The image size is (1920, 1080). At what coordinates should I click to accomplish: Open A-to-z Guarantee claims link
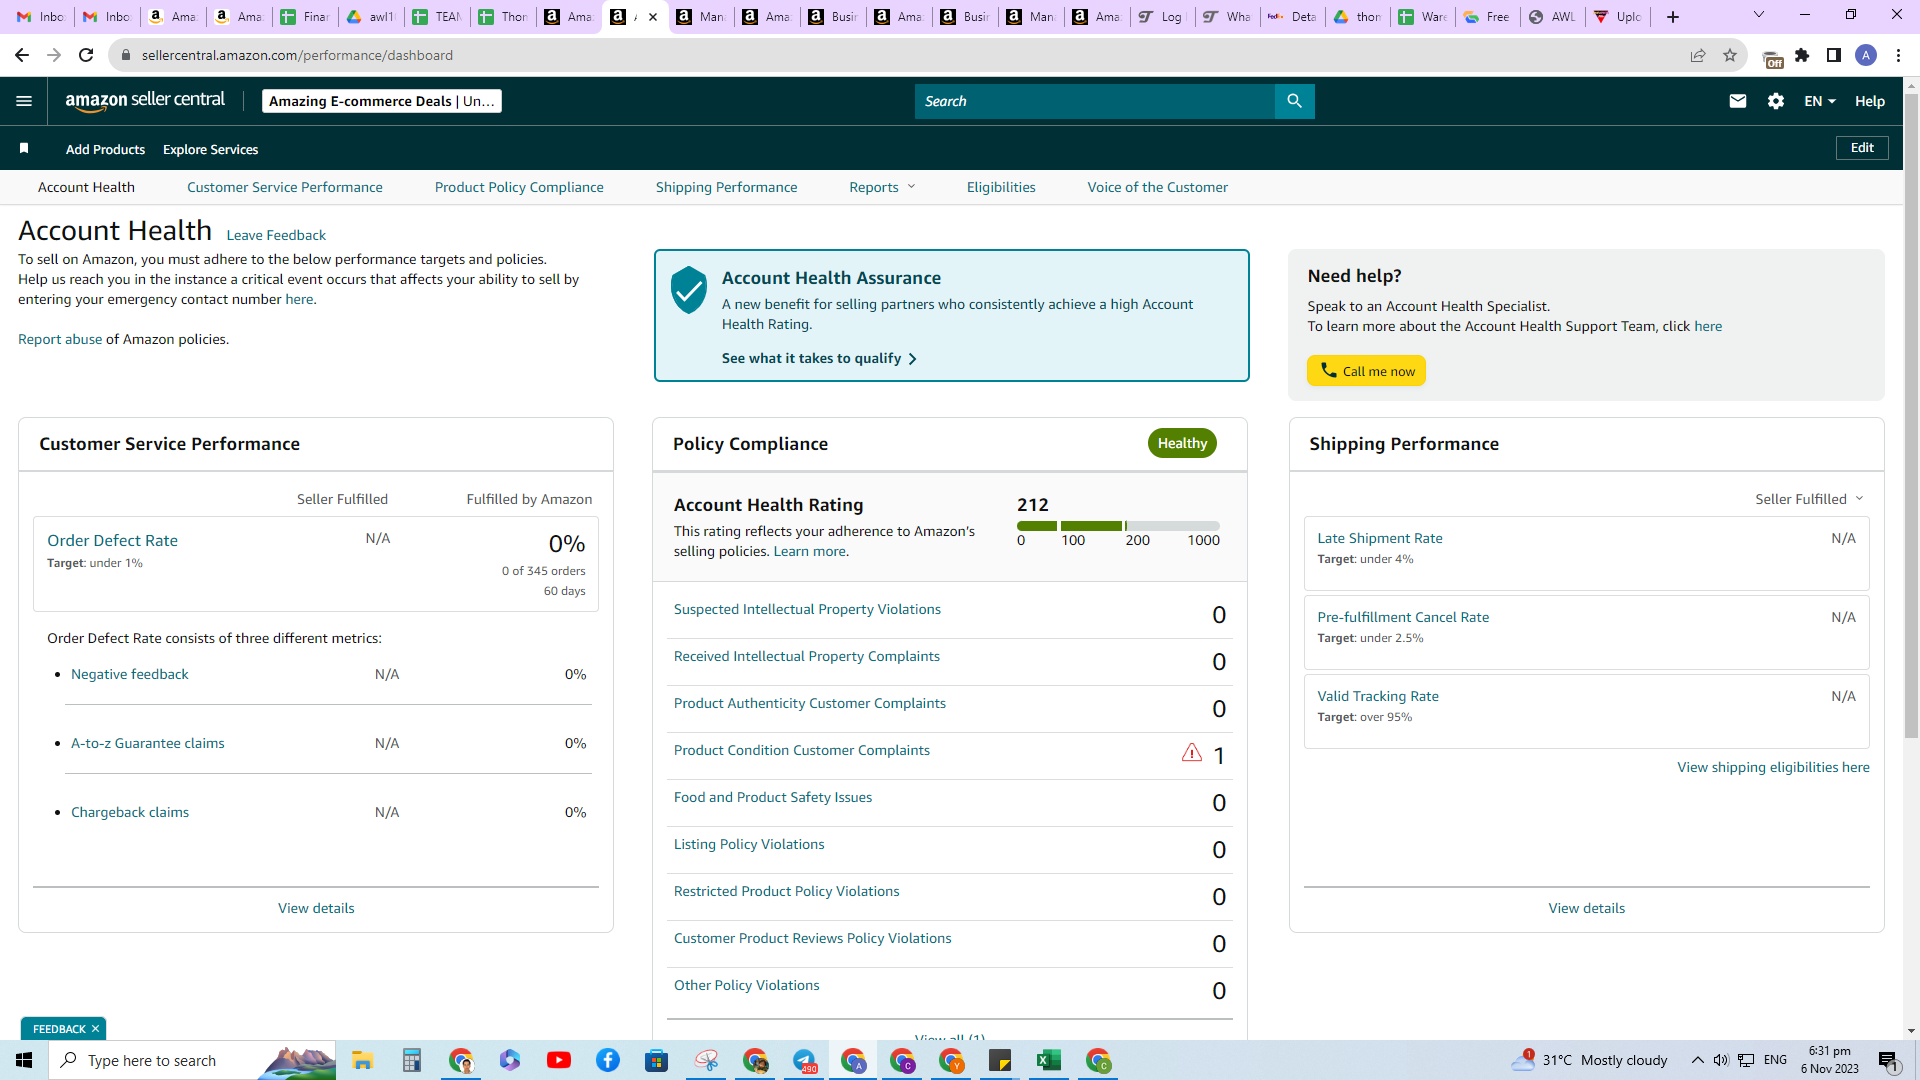pos(148,743)
